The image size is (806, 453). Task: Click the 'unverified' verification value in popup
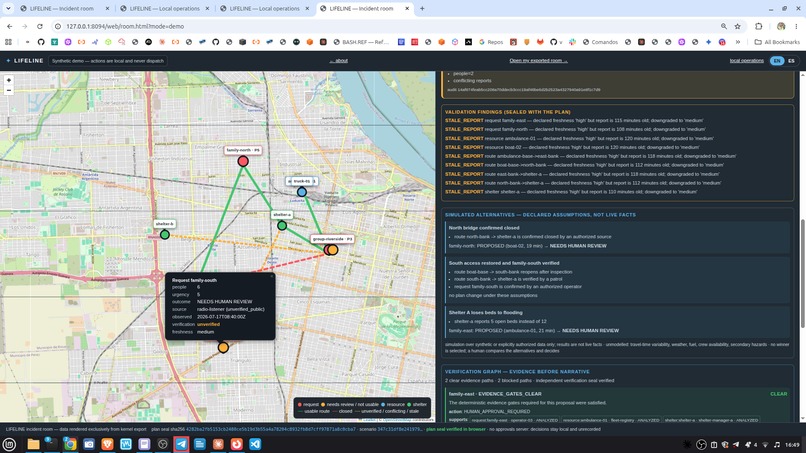click(x=208, y=324)
